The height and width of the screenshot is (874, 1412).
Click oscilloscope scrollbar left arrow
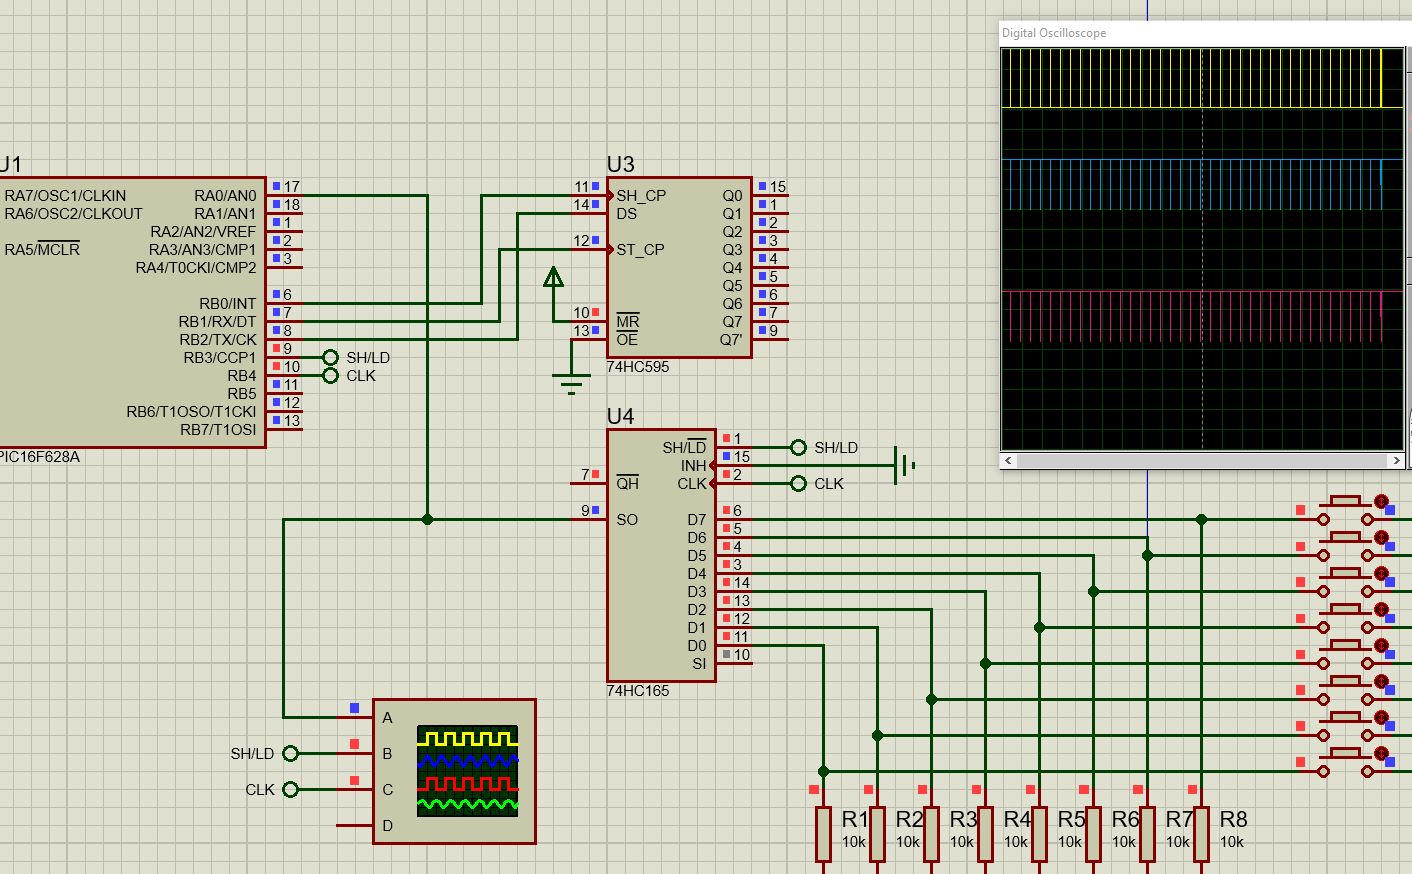(x=1008, y=460)
